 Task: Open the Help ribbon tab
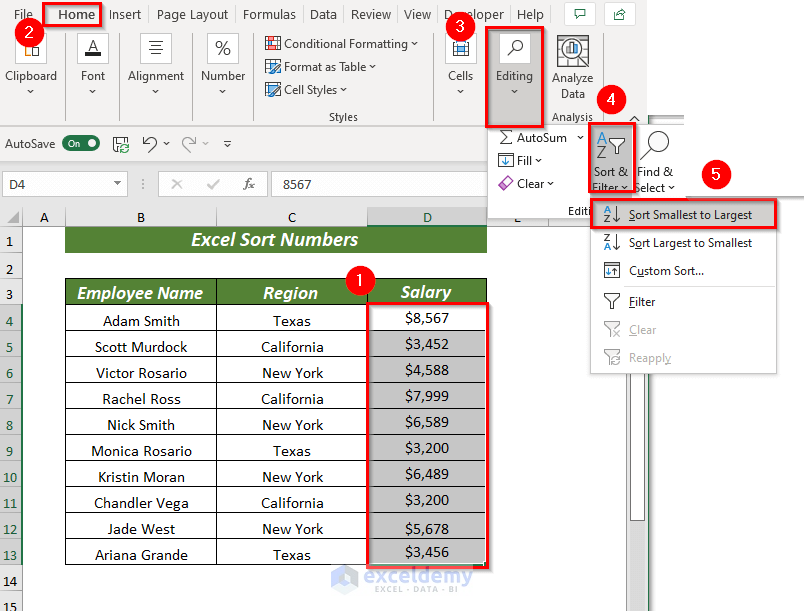click(x=530, y=14)
